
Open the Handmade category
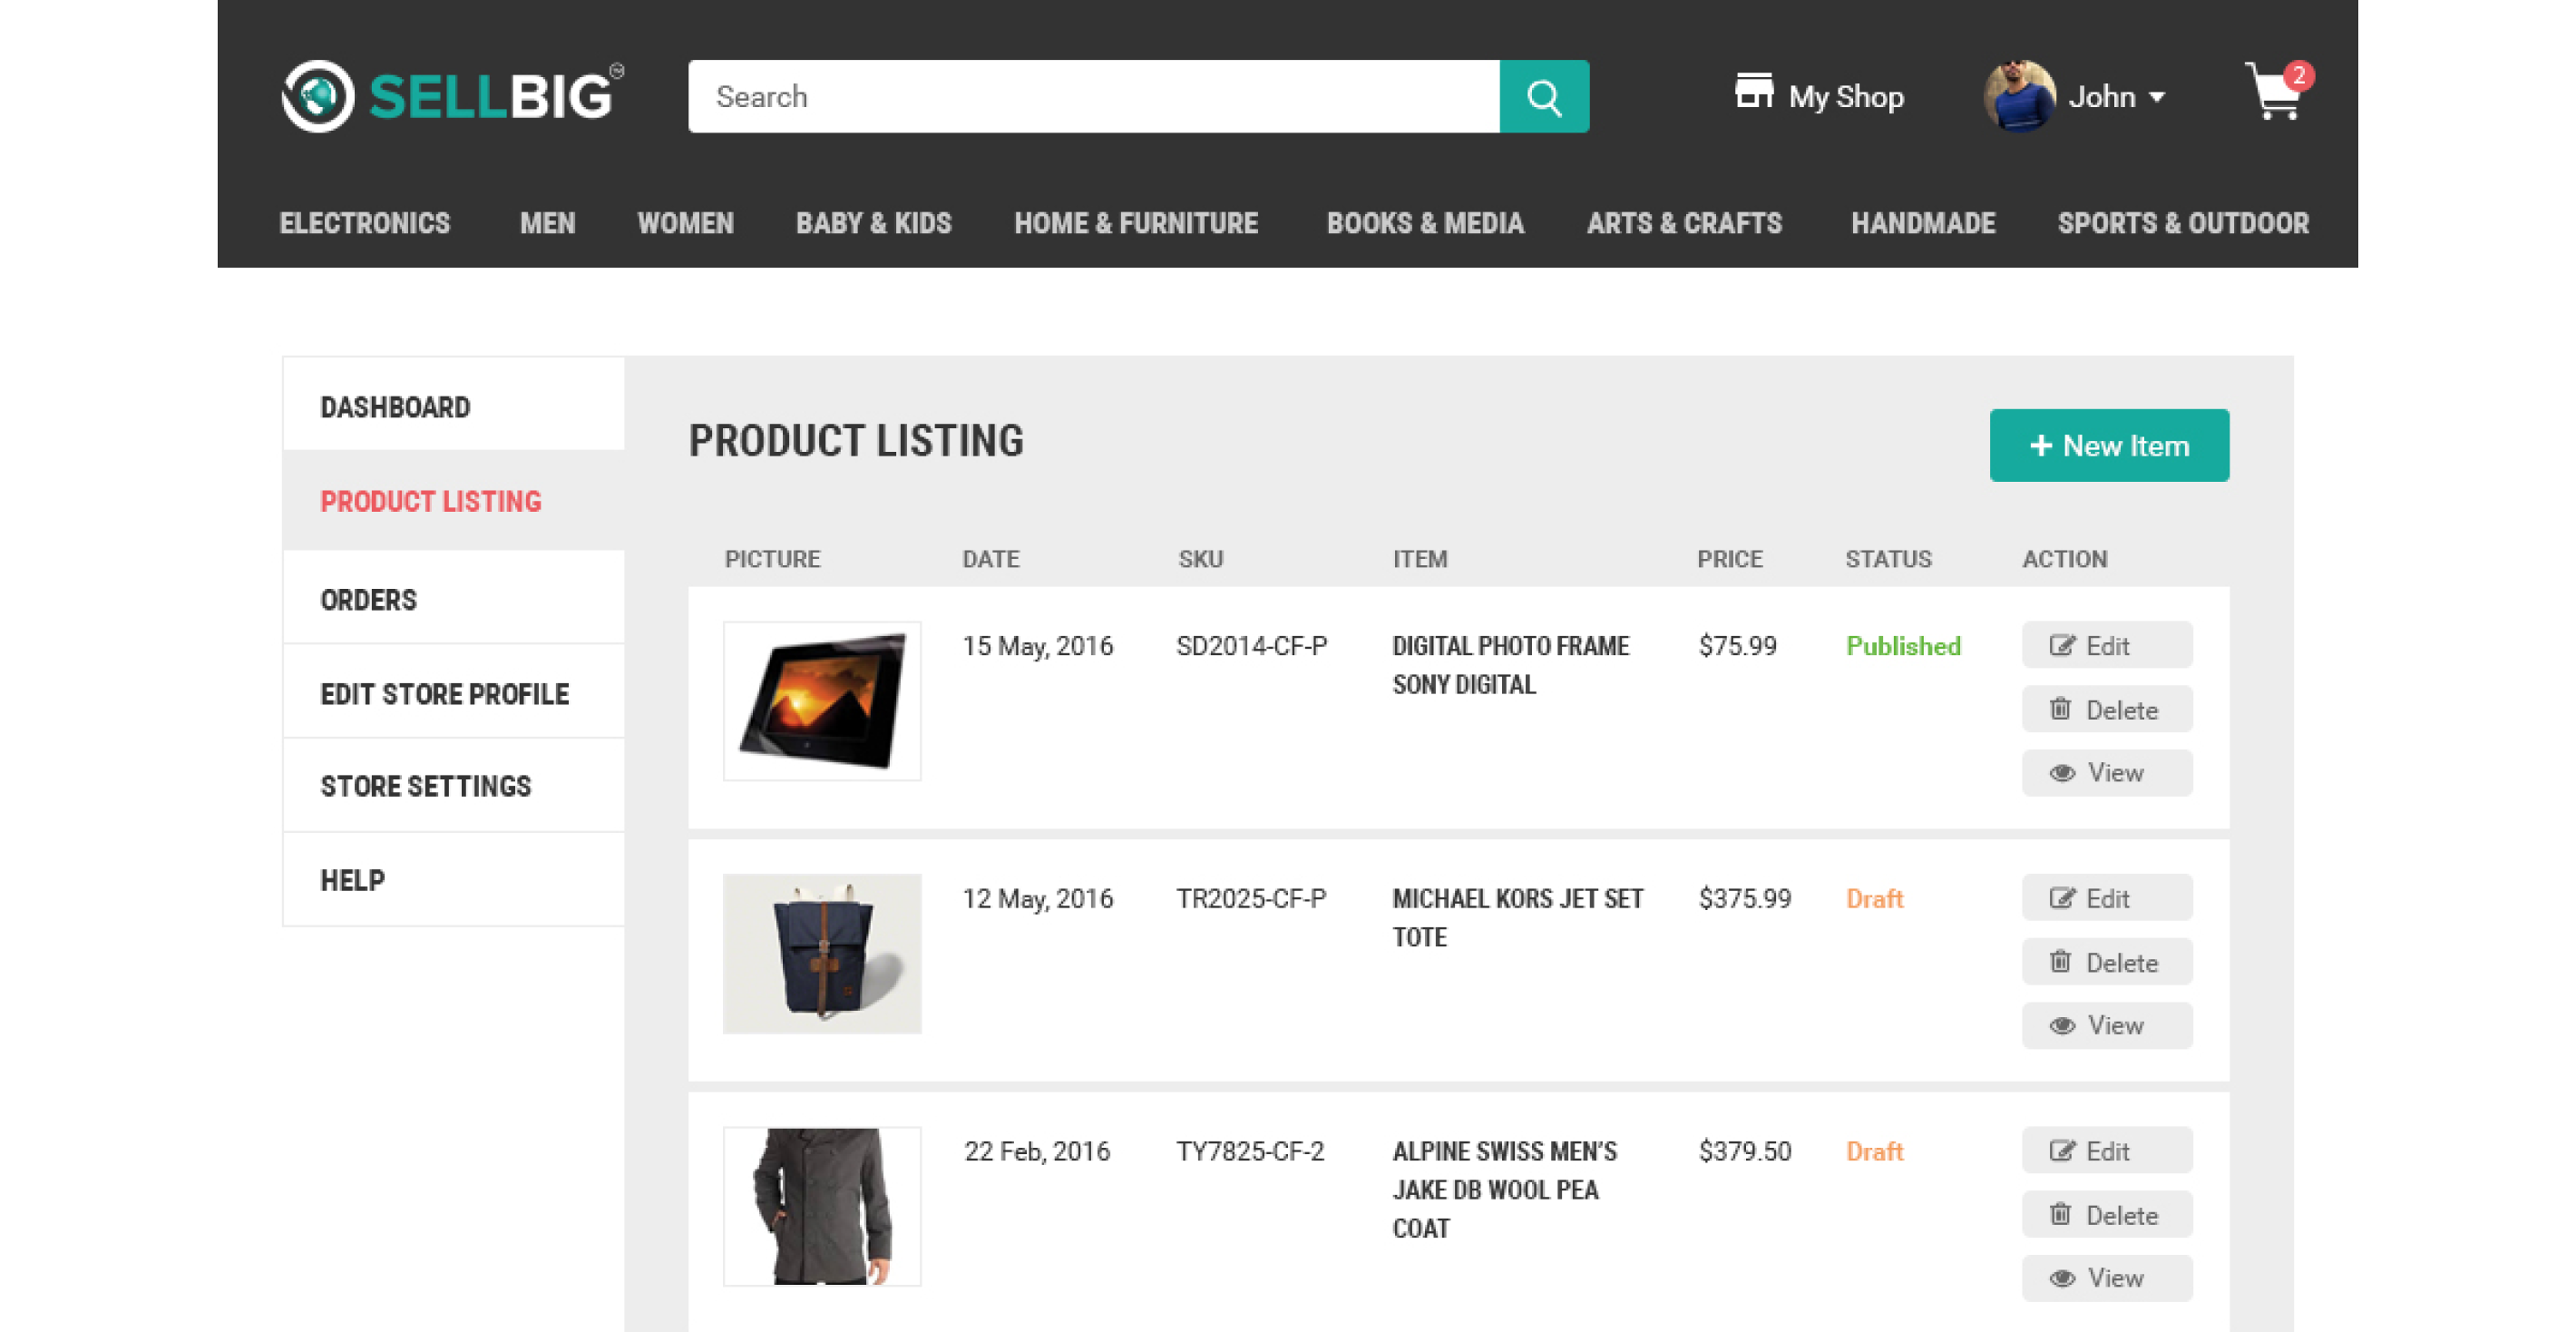click(x=1923, y=223)
